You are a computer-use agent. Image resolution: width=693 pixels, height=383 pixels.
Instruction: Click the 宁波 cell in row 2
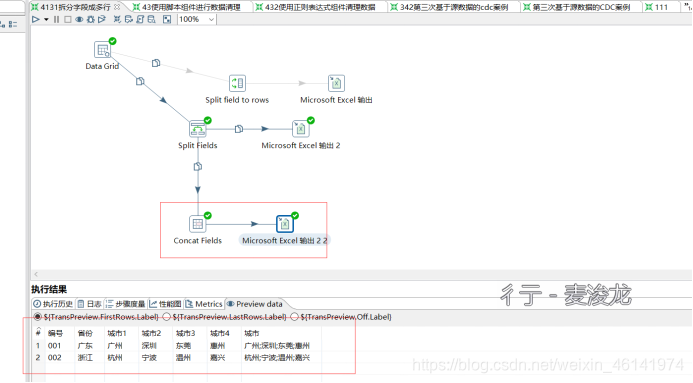tap(149, 357)
